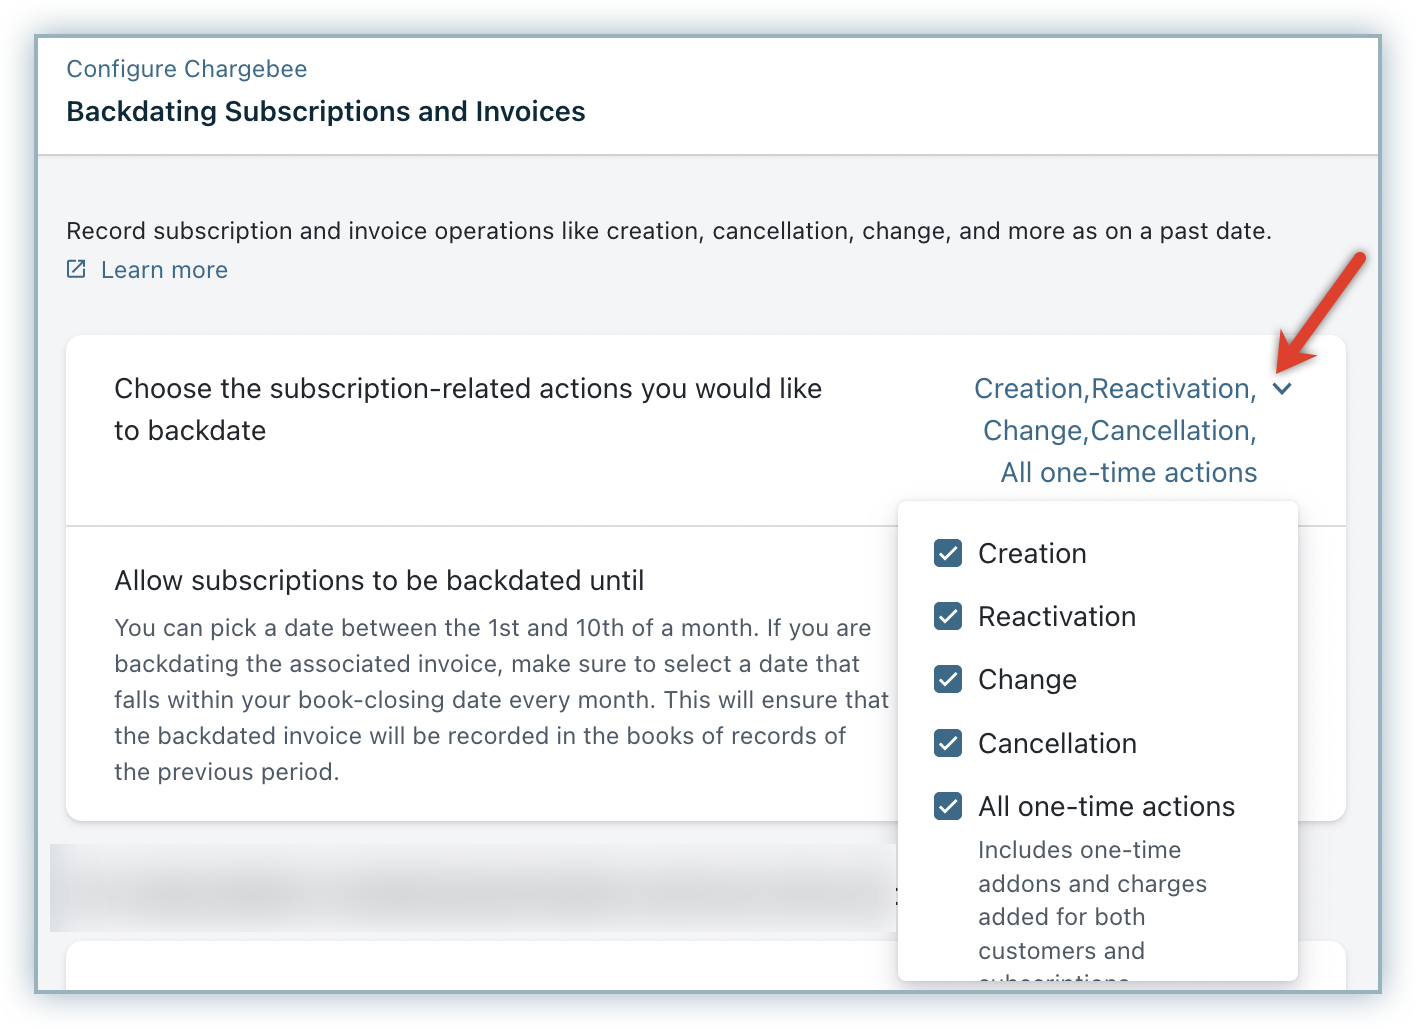Screen dimensions: 1416x1028
Task: Select the Reactivation option label
Action: point(1057,616)
